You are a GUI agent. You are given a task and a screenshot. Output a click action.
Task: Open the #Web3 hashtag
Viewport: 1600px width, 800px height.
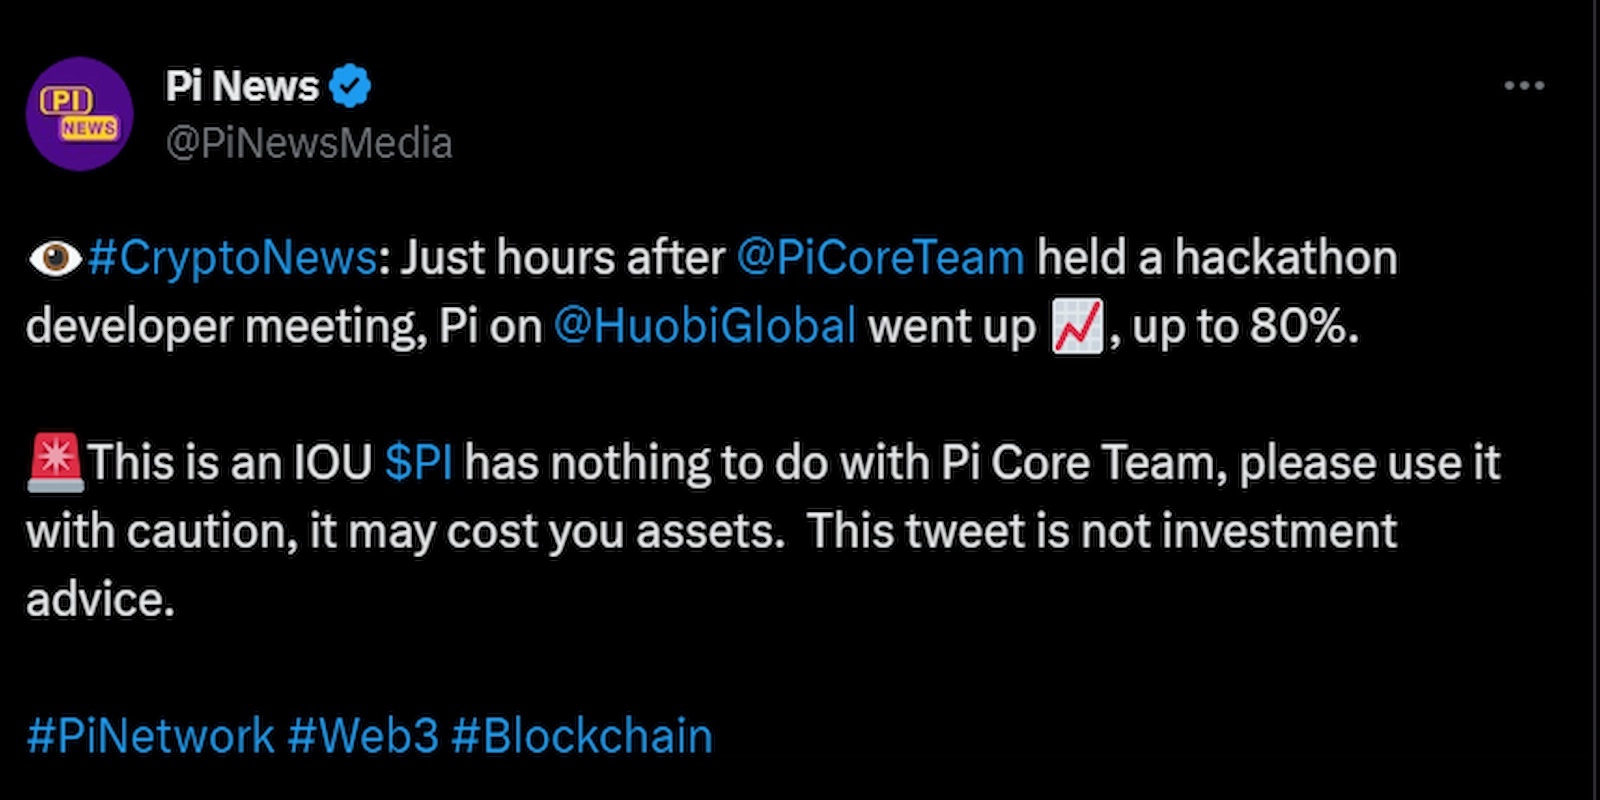(x=363, y=736)
